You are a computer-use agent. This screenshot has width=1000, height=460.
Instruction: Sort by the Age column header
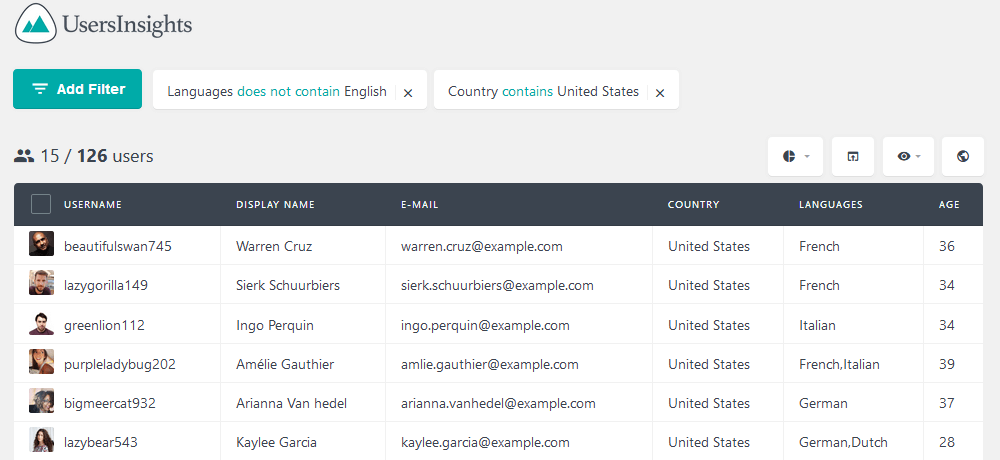tap(949, 205)
